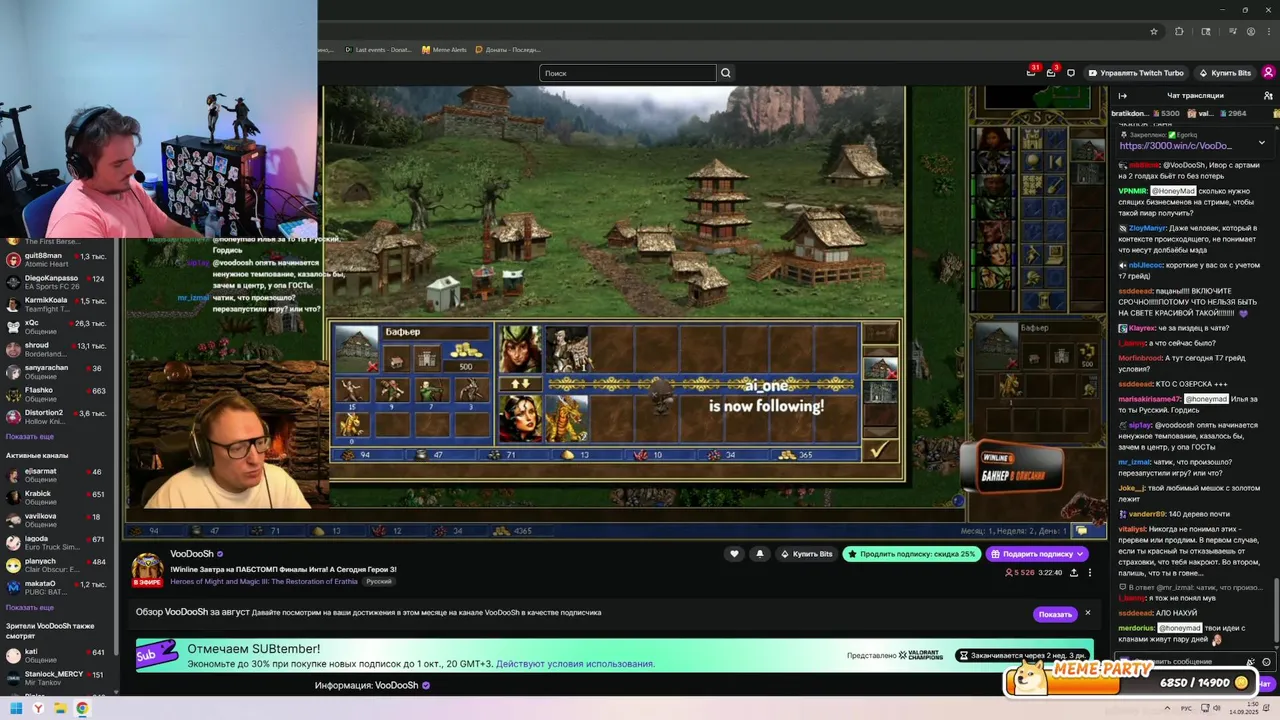This screenshot has width=1280, height=720.
Task: Click Русский language tag
Action: pos(379,581)
